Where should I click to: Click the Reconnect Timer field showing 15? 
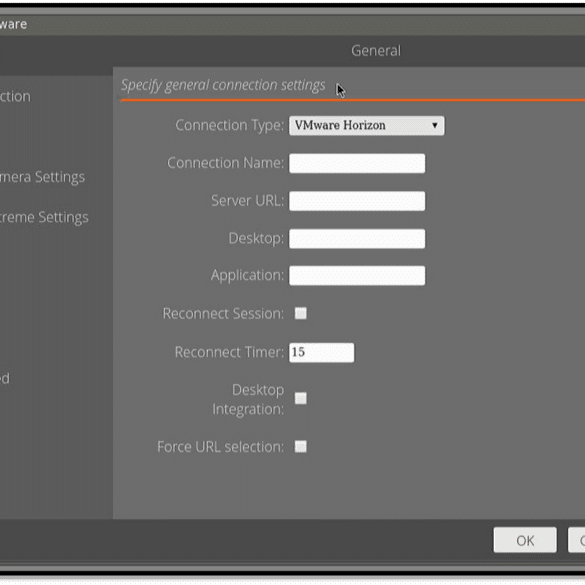tap(322, 352)
